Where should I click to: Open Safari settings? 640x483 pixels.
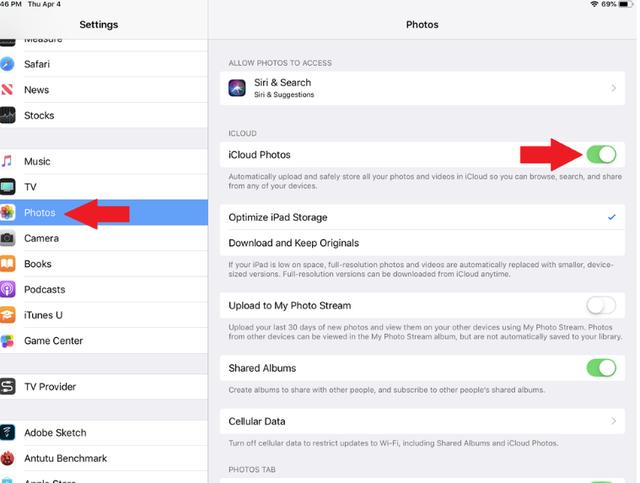tap(104, 64)
